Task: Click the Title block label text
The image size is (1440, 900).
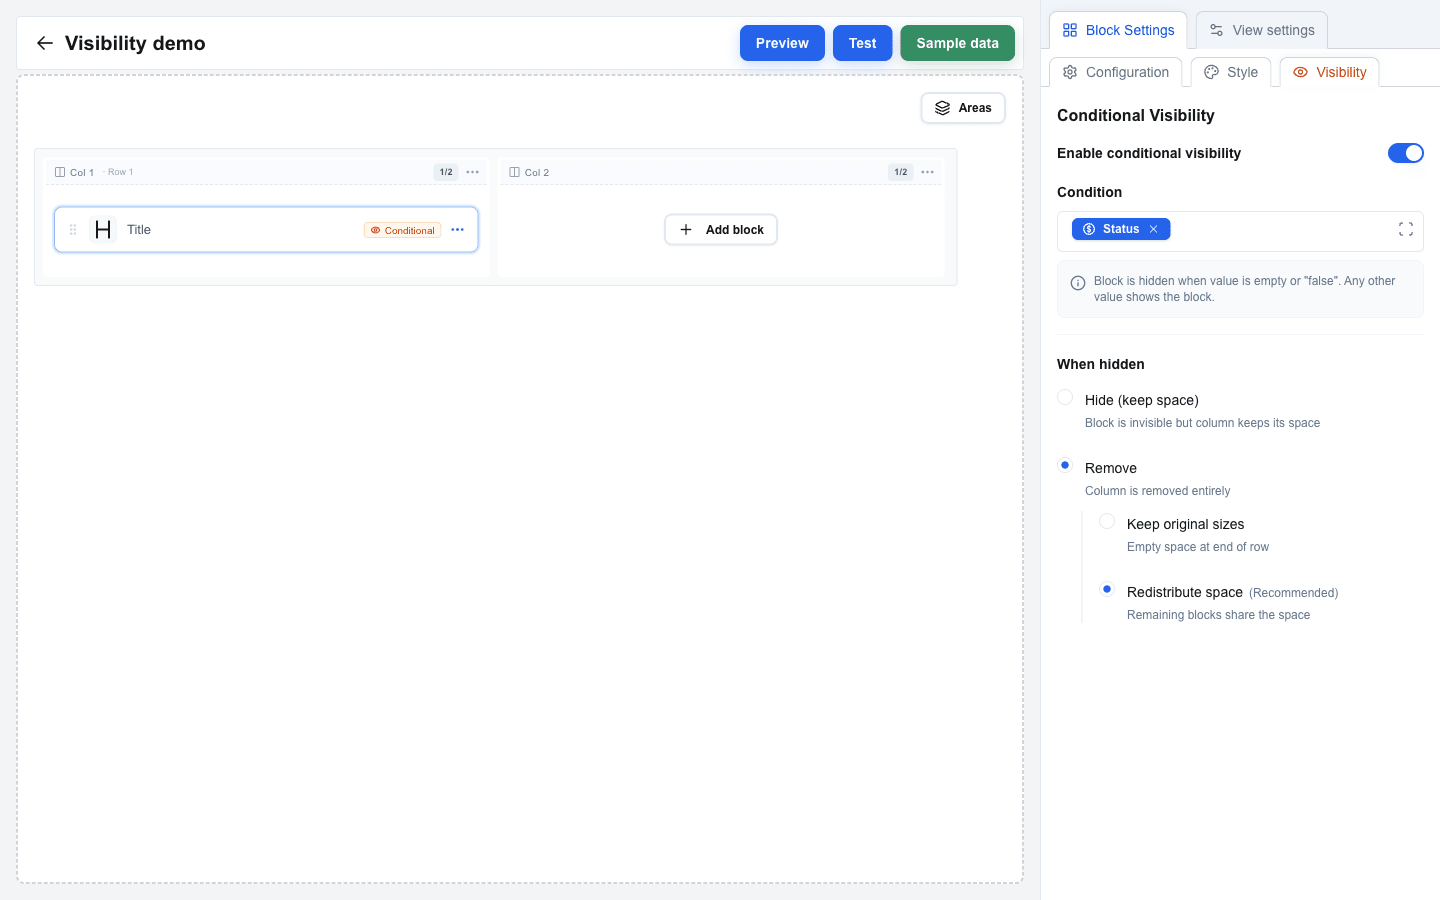Action: point(139,230)
